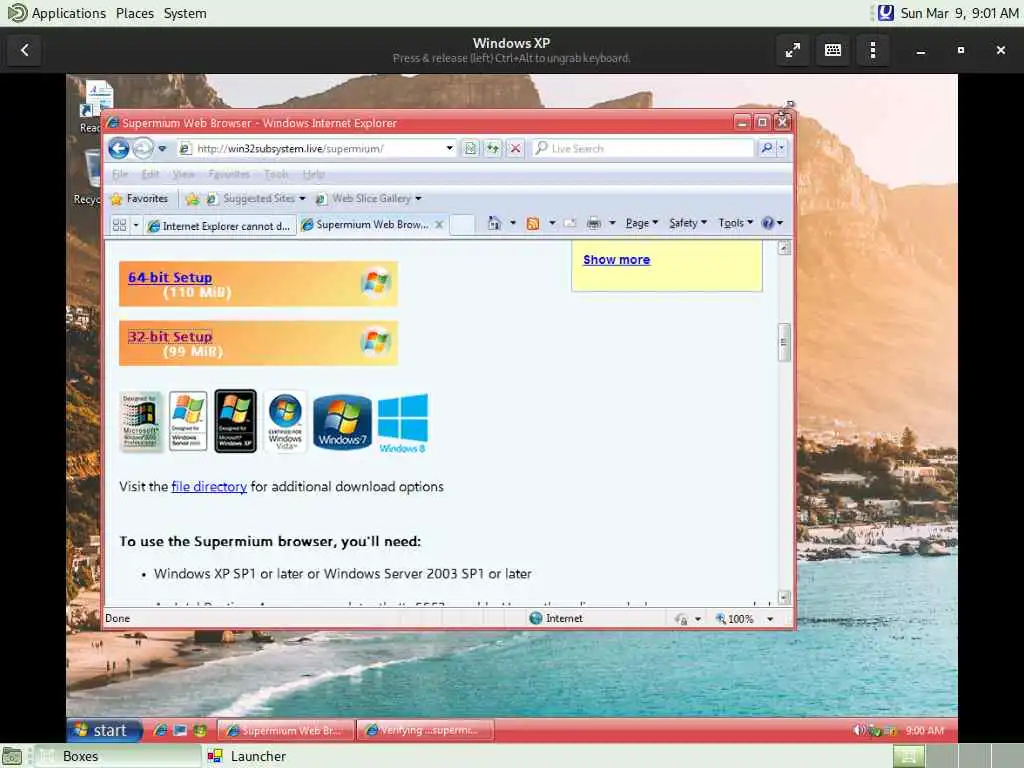Screen dimensions: 1024x768
Task: Open Web Slice Gallery dropdown
Action: 368,199
